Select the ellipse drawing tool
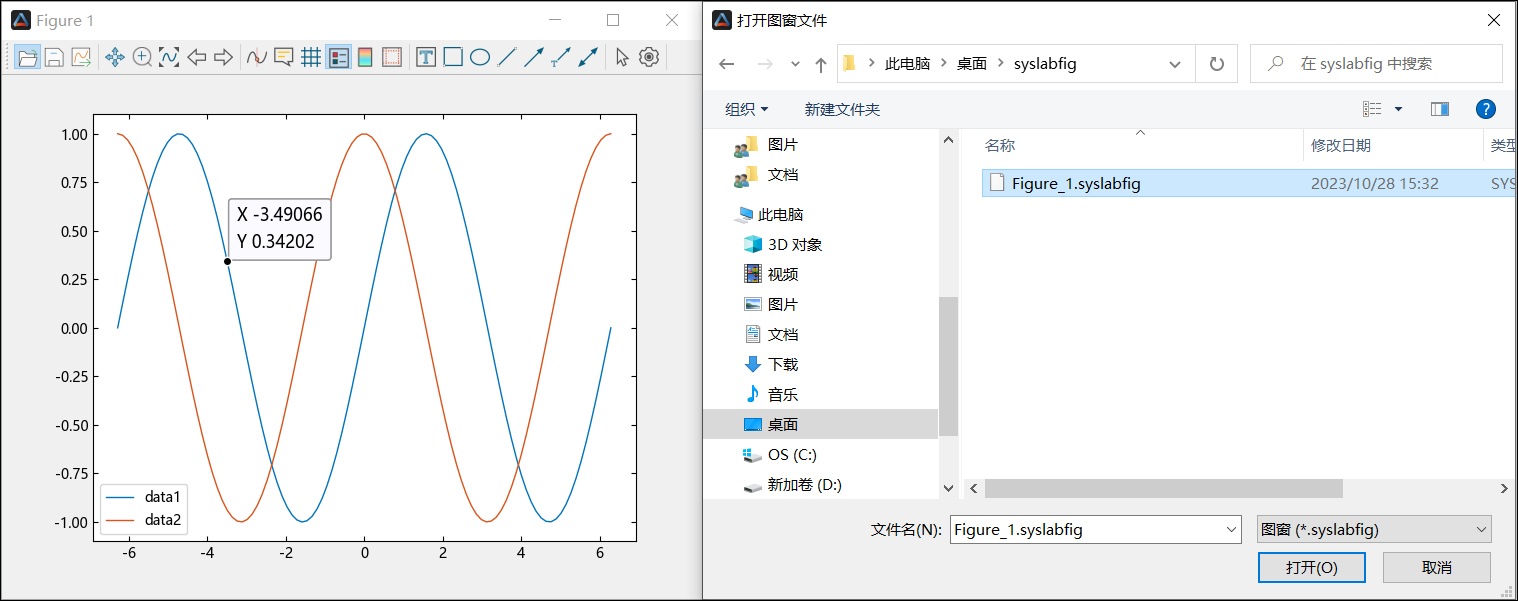1518x601 pixels. pyautogui.click(x=480, y=58)
